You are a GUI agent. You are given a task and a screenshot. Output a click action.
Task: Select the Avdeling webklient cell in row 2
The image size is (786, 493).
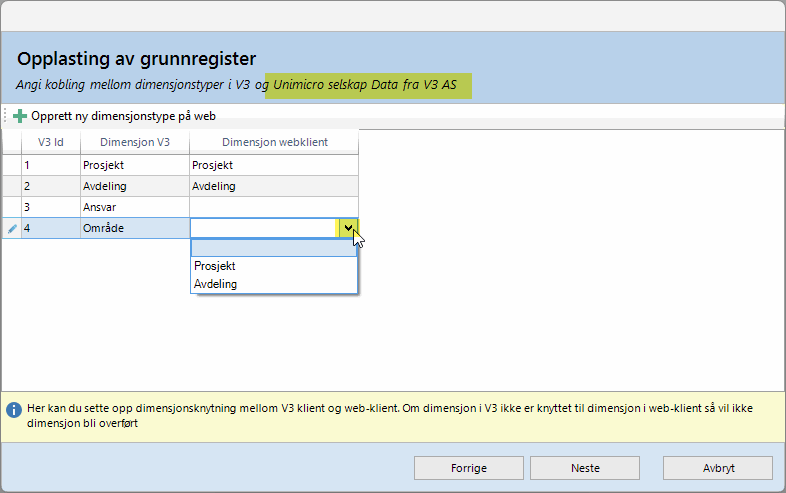273,186
